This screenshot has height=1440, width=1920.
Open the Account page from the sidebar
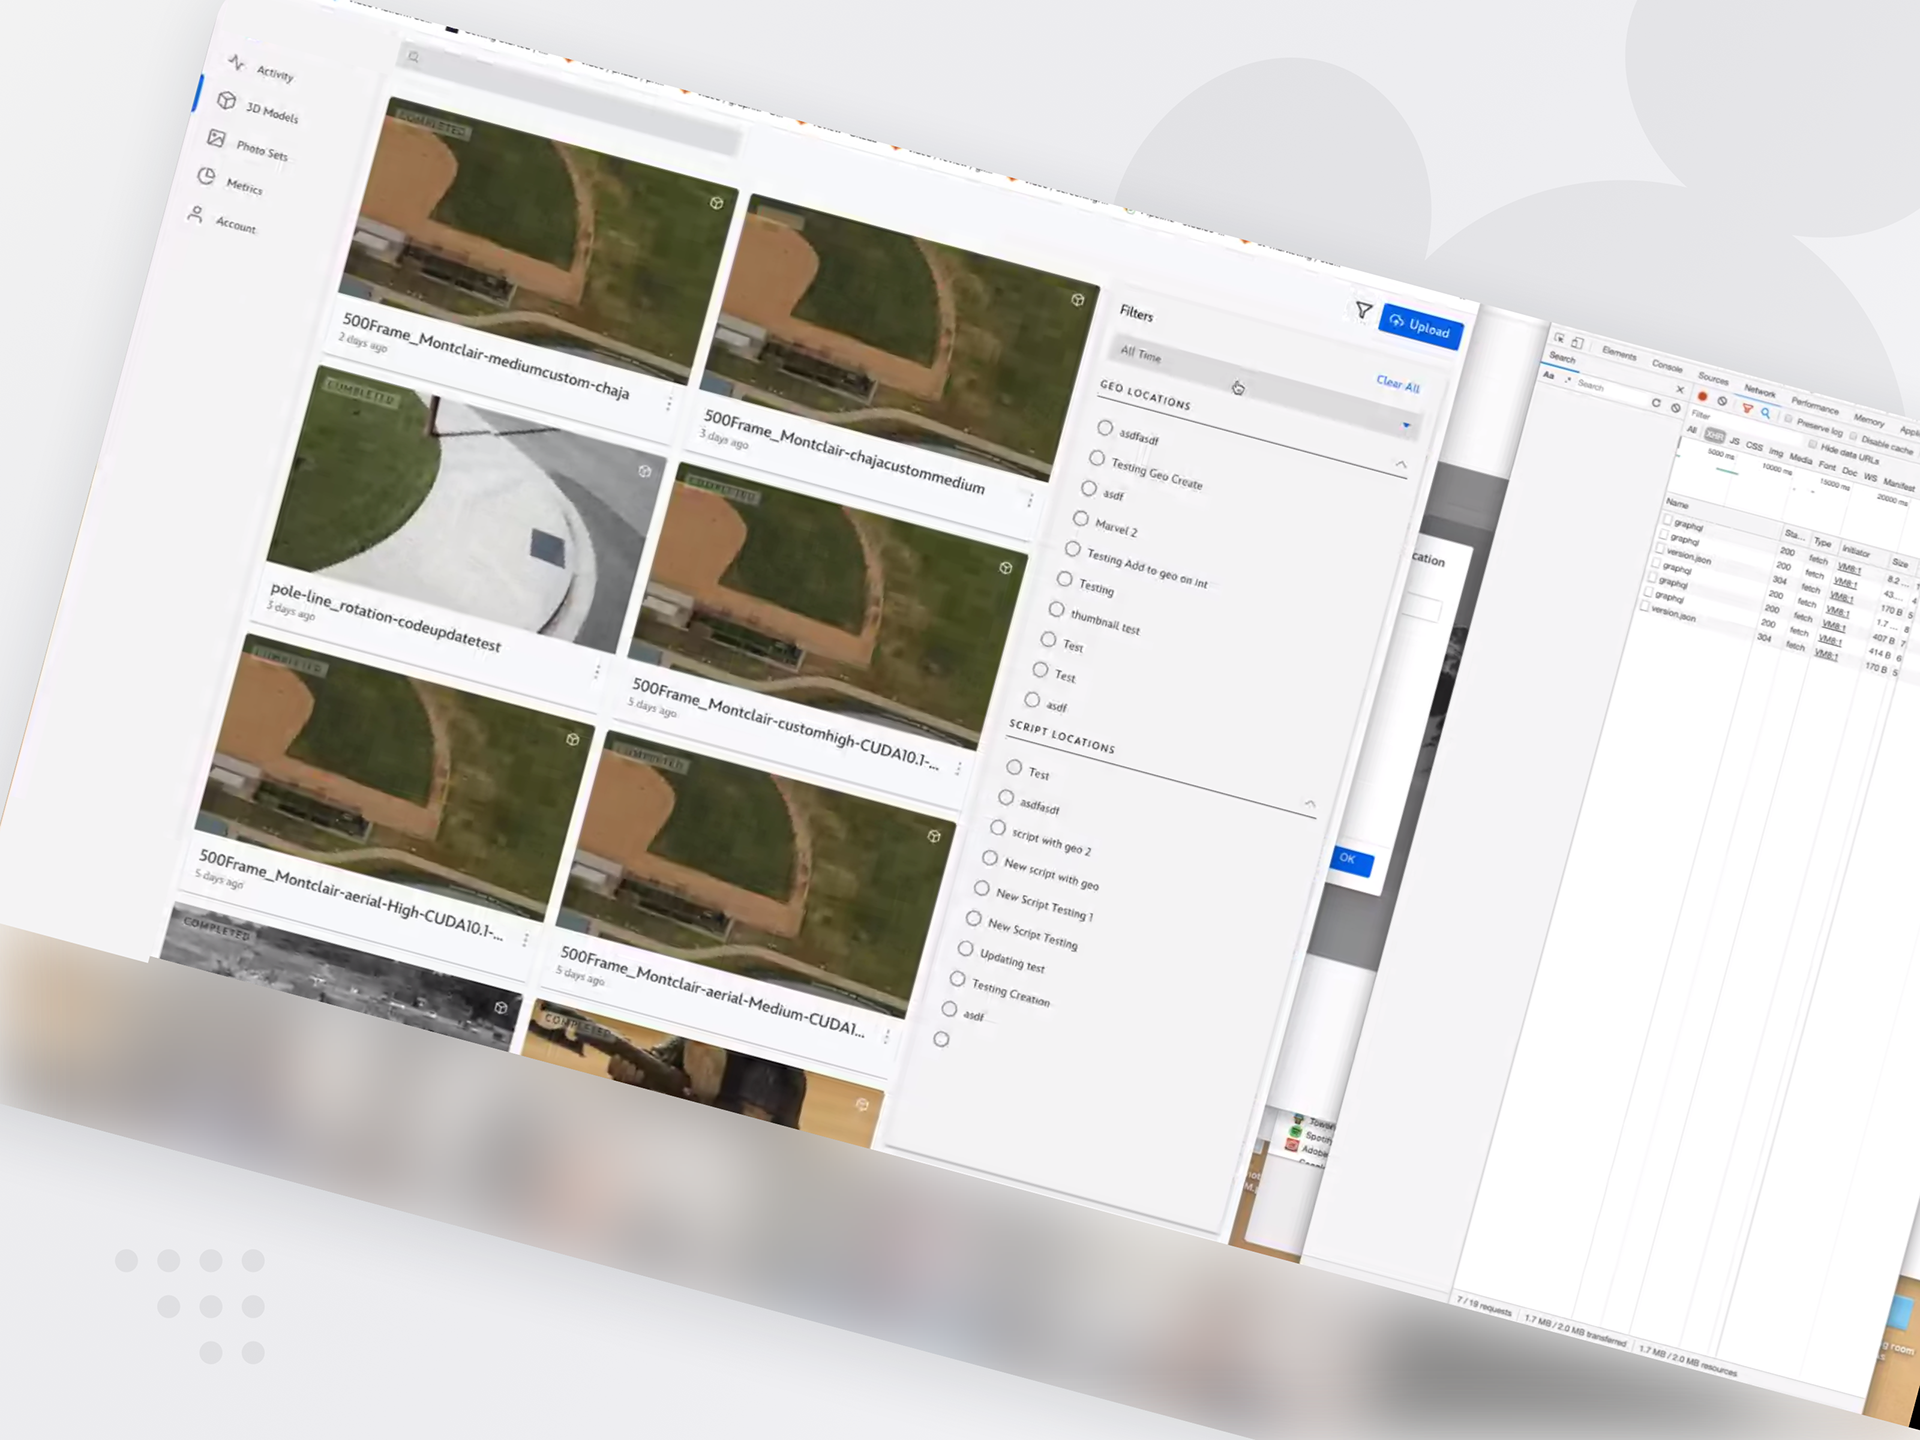click(x=222, y=220)
